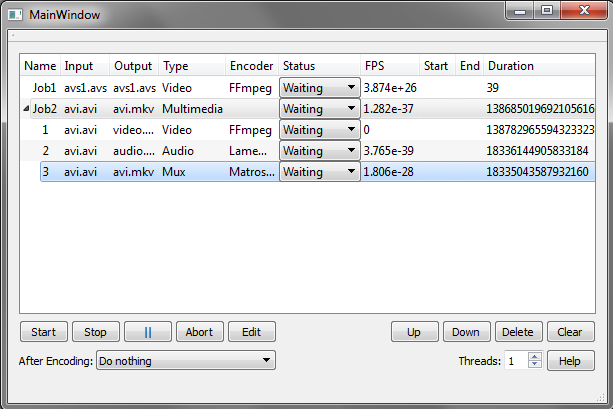
Task: Abort the current job
Action: coord(200,332)
